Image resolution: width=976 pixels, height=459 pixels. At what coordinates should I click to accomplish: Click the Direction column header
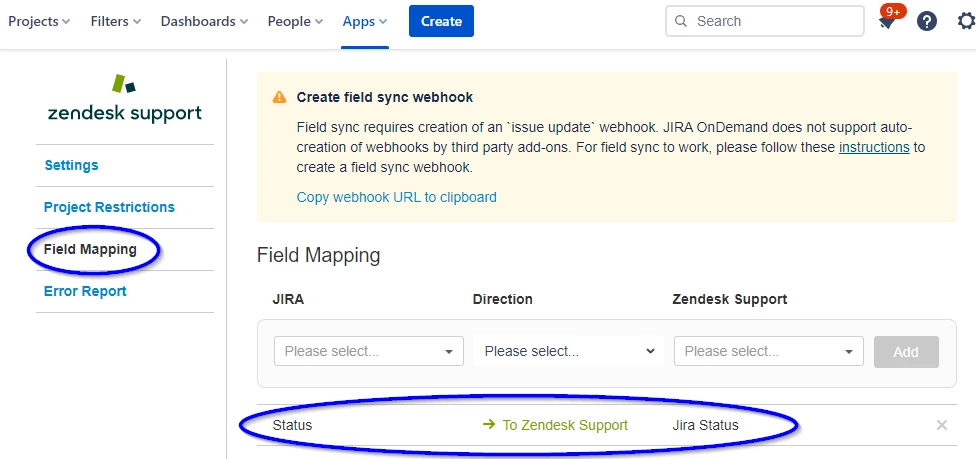pos(502,299)
